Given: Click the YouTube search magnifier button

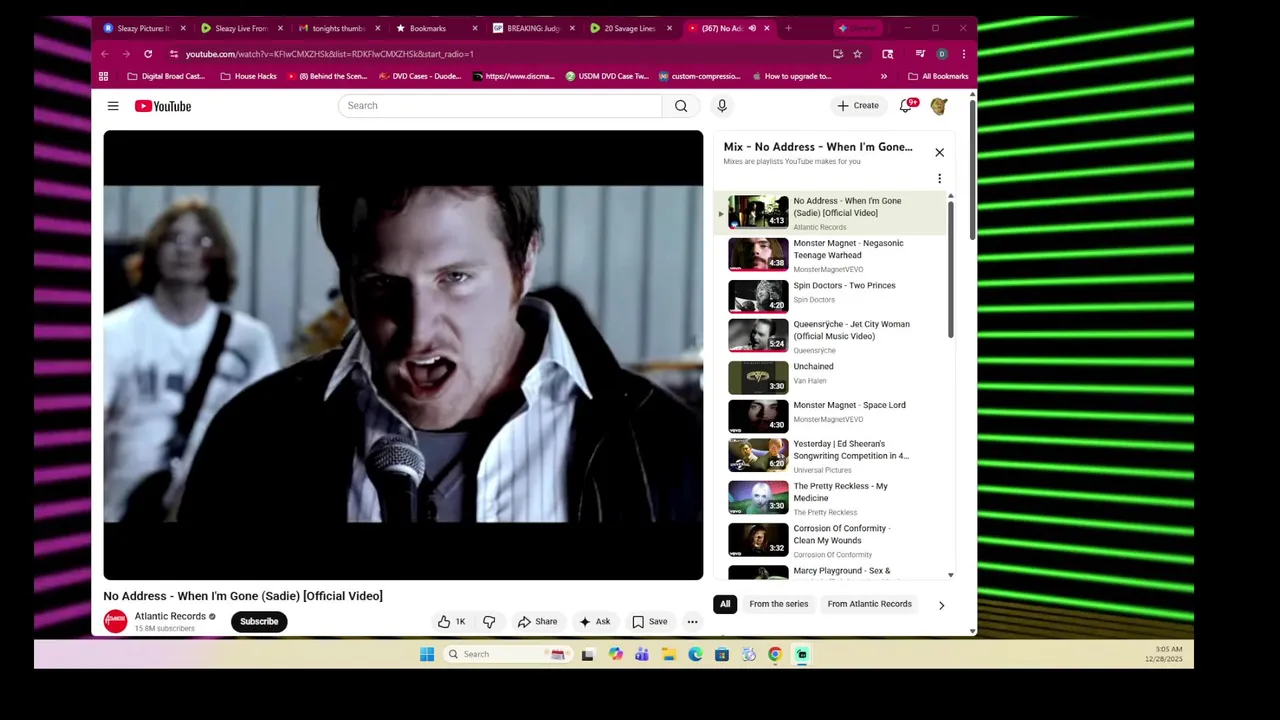Looking at the screenshot, I should coord(681,106).
